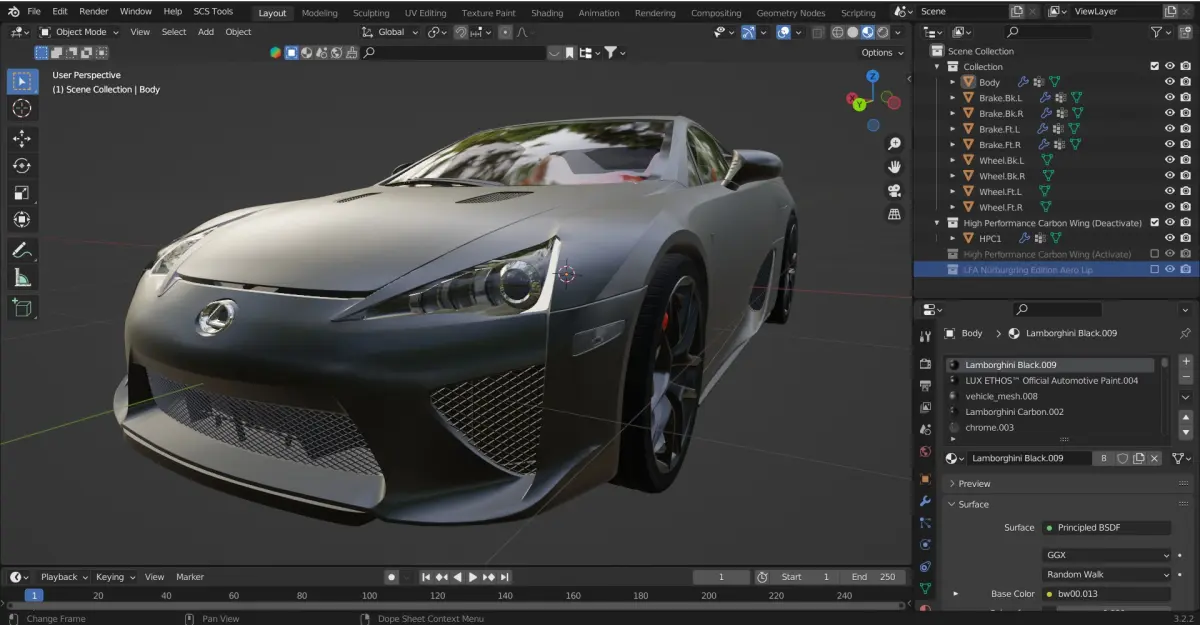Enable High Performance Carbon Wing (Activate) checkbox
Image resolution: width=1200 pixels, height=625 pixels.
pyautogui.click(x=1154, y=254)
